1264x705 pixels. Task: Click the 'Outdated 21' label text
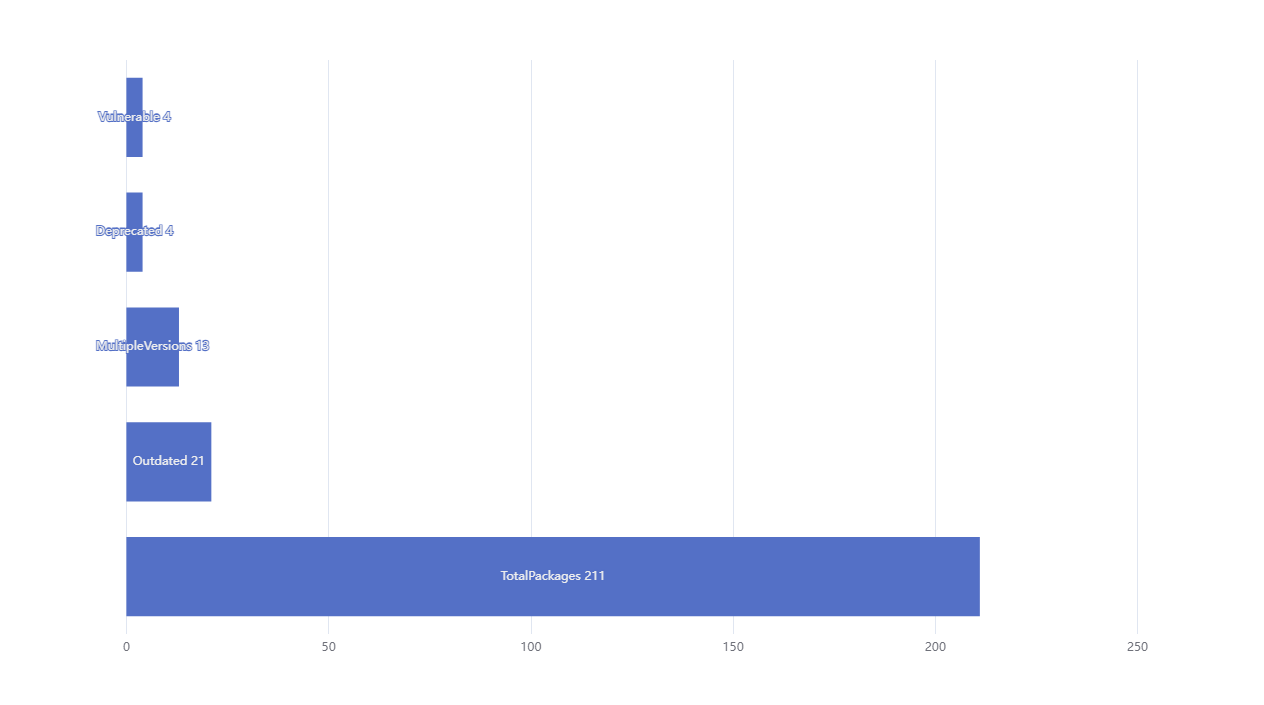point(168,461)
